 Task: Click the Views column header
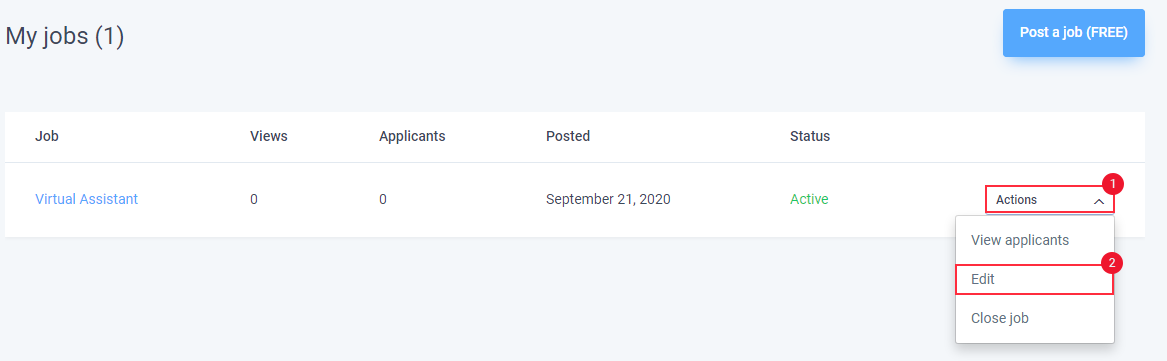click(269, 136)
